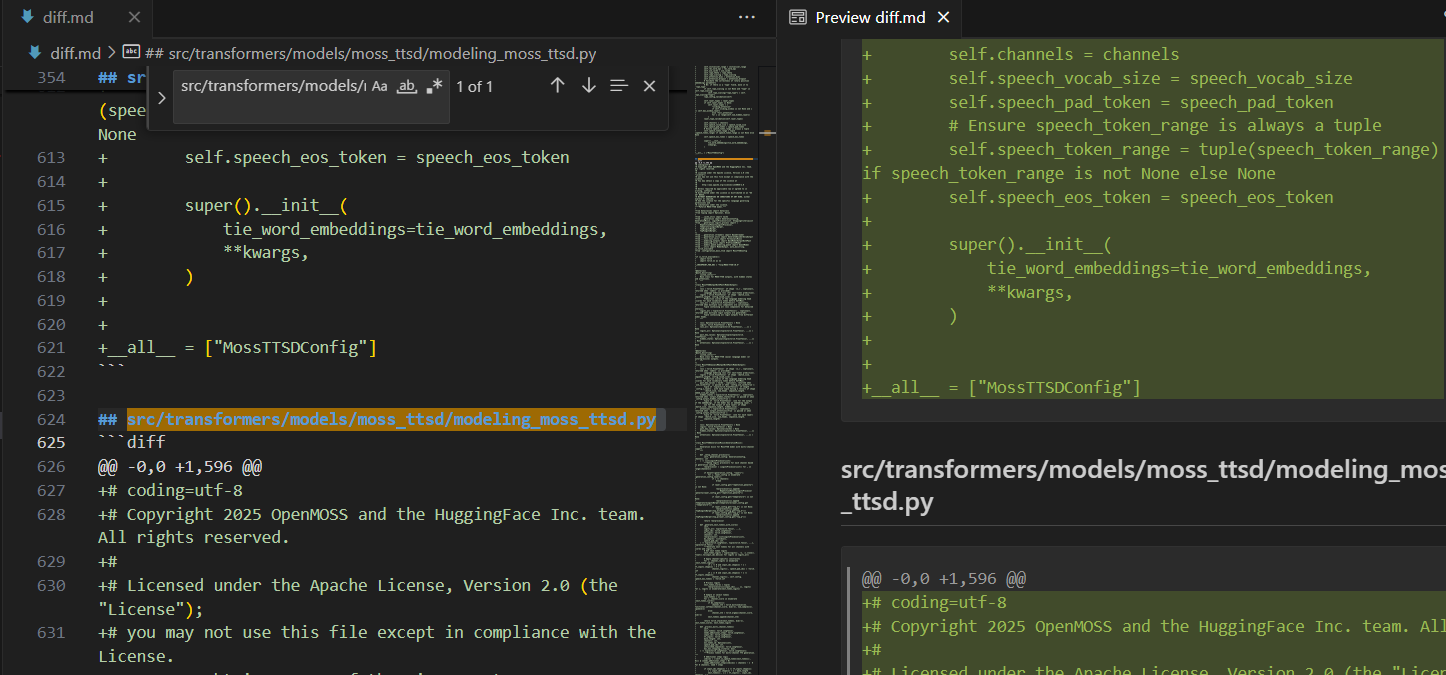Click self.channels = channels in the preview
Image resolution: width=1446 pixels, height=675 pixels.
pos(1064,54)
